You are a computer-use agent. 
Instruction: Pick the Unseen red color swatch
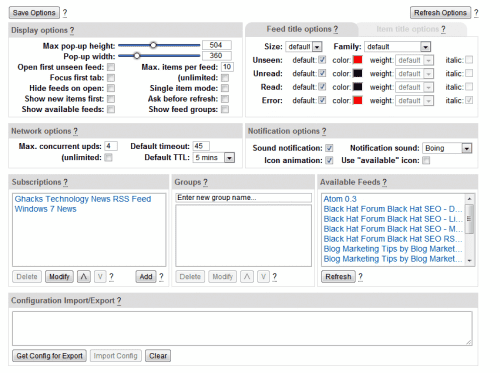[358, 60]
